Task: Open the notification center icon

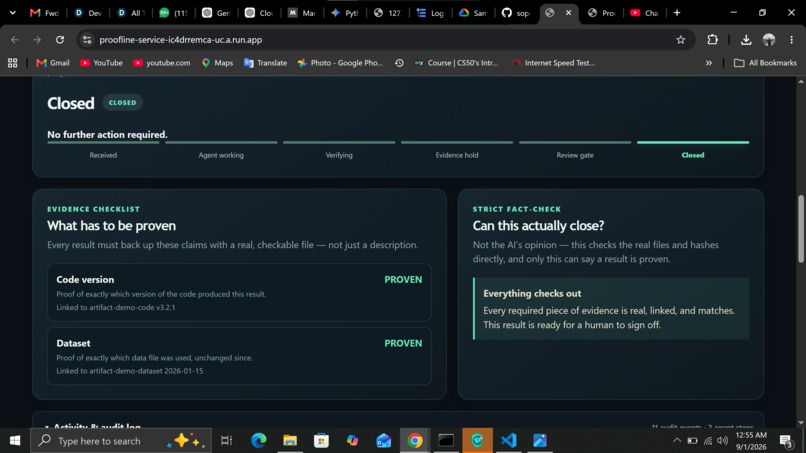Action: (786, 441)
